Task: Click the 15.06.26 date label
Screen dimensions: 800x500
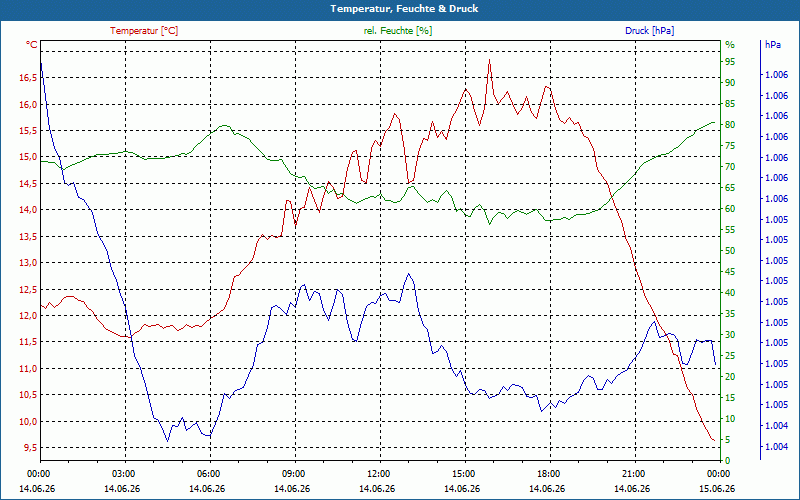Action: (x=717, y=489)
